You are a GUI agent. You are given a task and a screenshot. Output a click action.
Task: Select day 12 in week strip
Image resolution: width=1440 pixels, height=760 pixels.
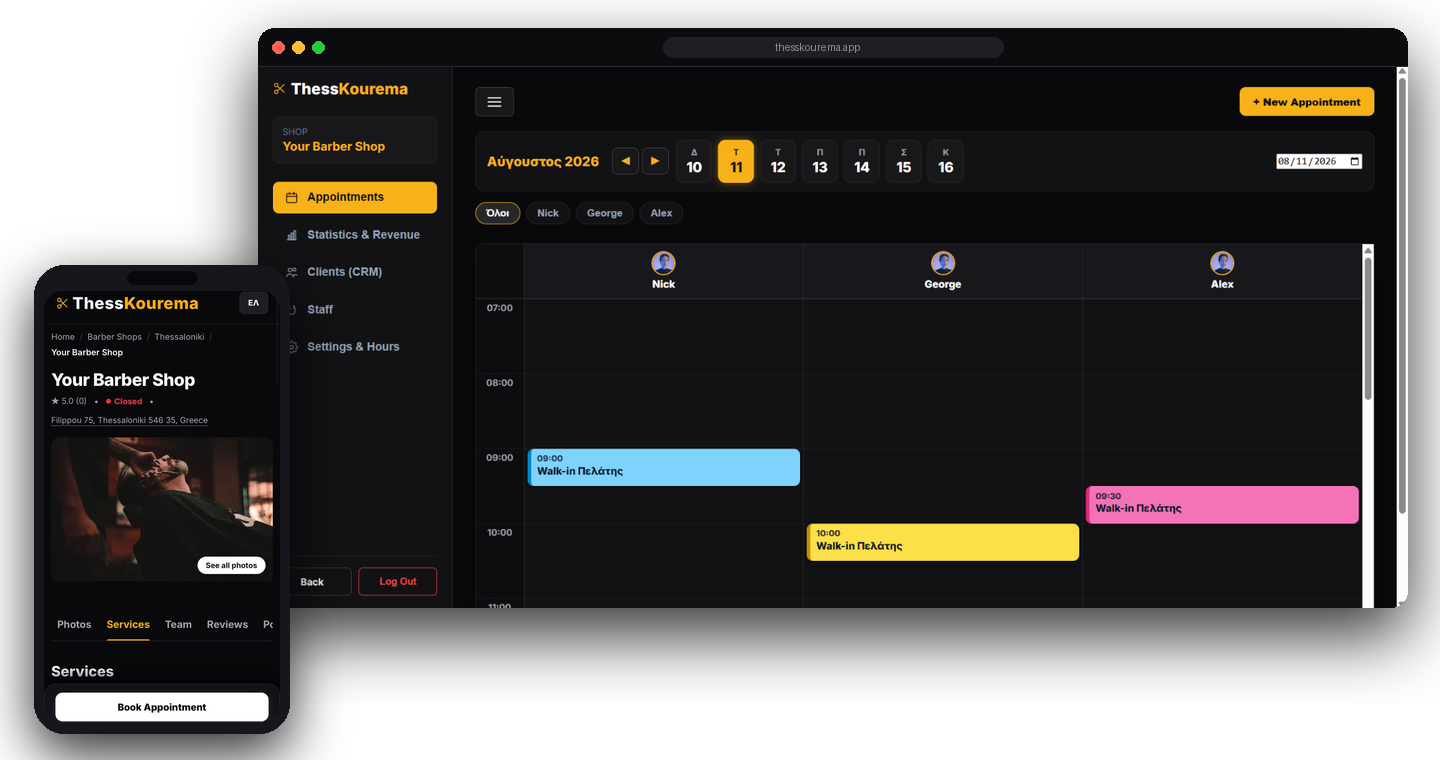pyautogui.click(x=778, y=161)
